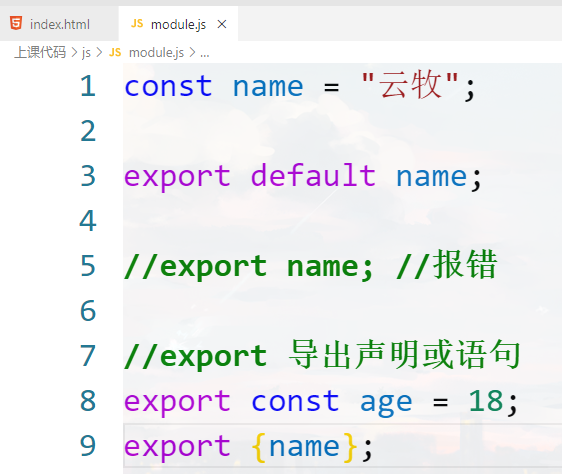Click inside braces on {name} line 9

(x=304, y=446)
